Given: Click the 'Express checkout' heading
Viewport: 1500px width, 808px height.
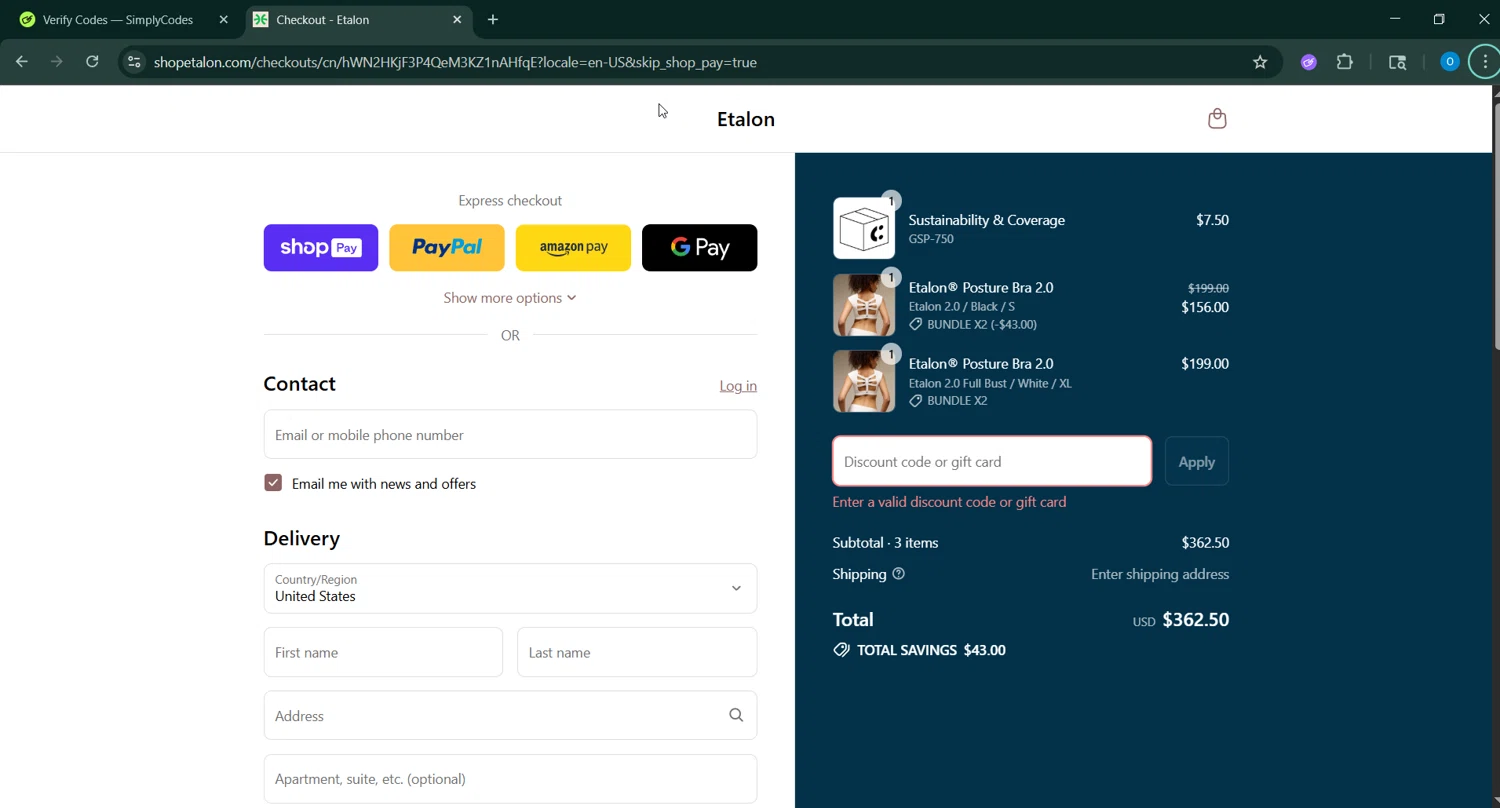Looking at the screenshot, I should pos(510,201).
